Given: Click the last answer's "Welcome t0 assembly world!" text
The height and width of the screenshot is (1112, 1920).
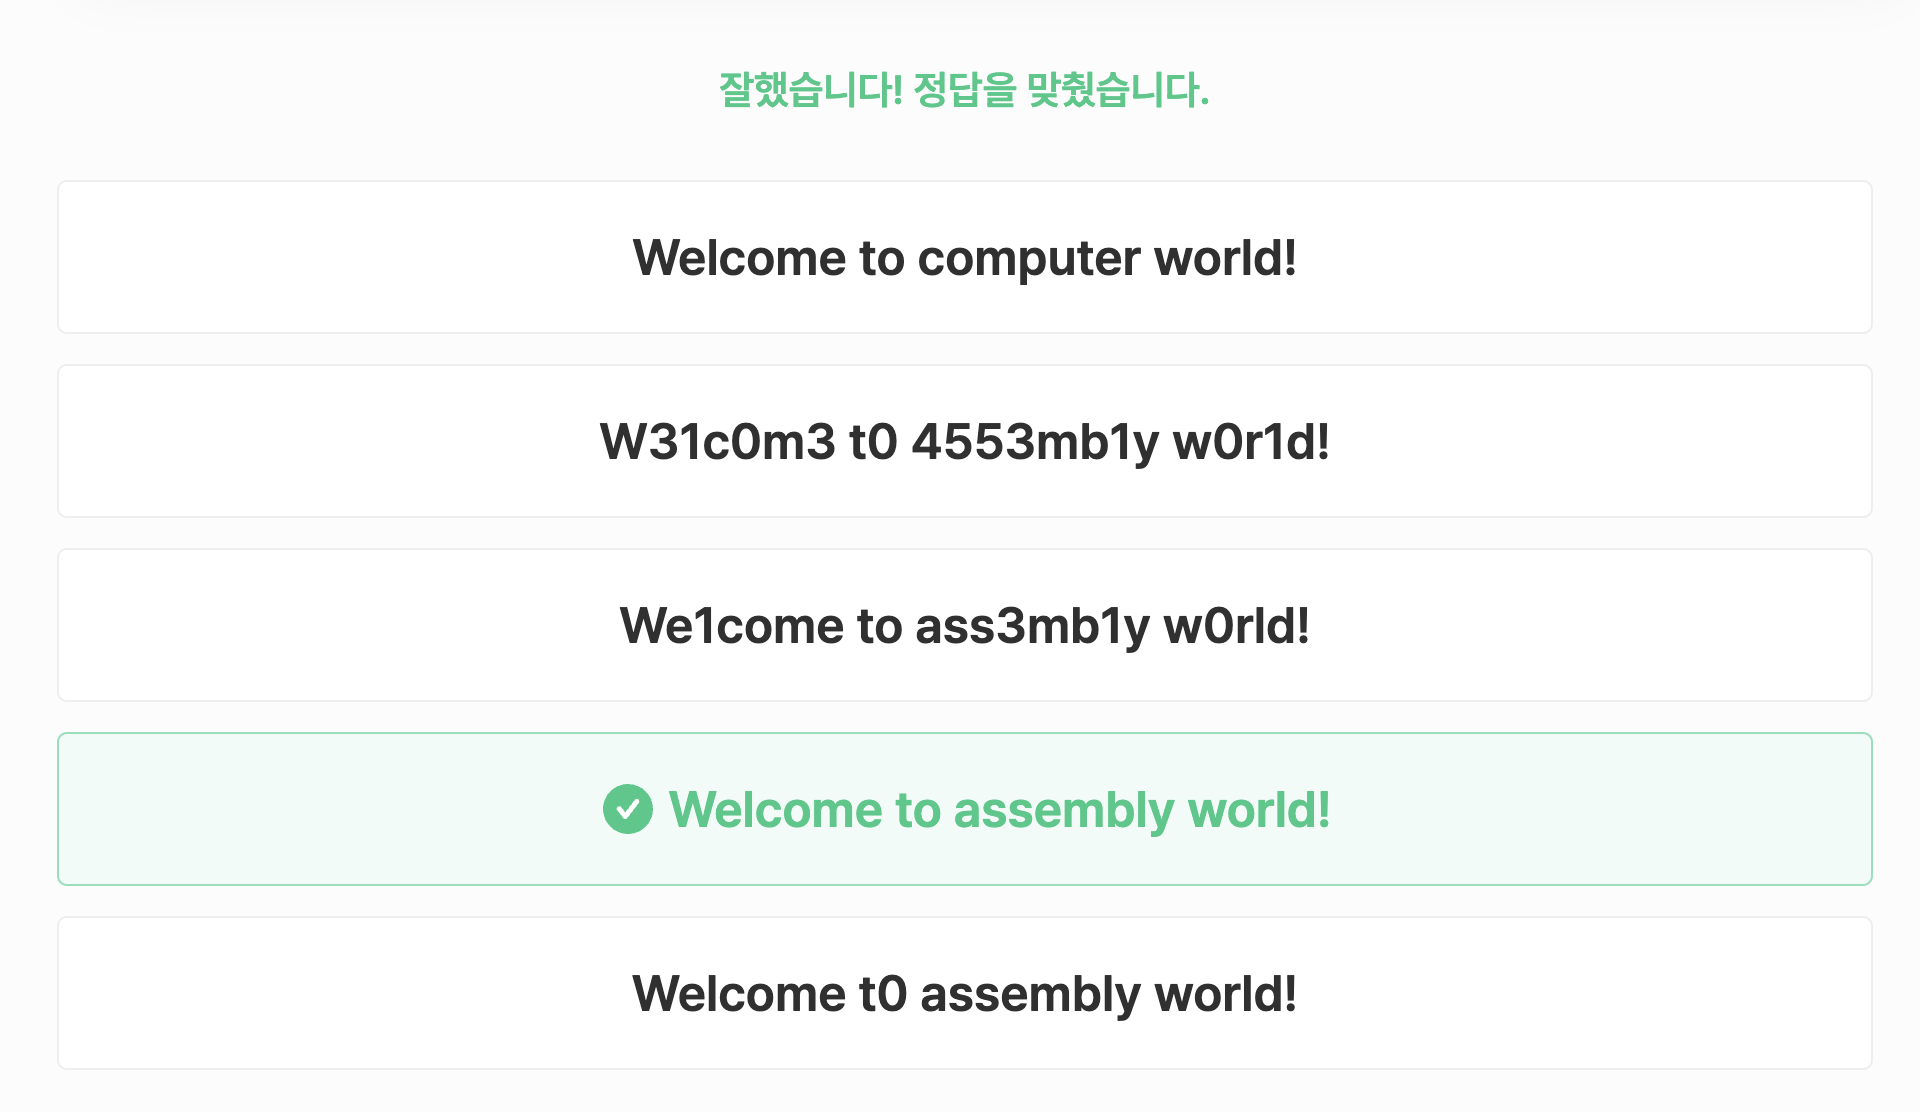Looking at the screenshot, I should tap(965, 994).
